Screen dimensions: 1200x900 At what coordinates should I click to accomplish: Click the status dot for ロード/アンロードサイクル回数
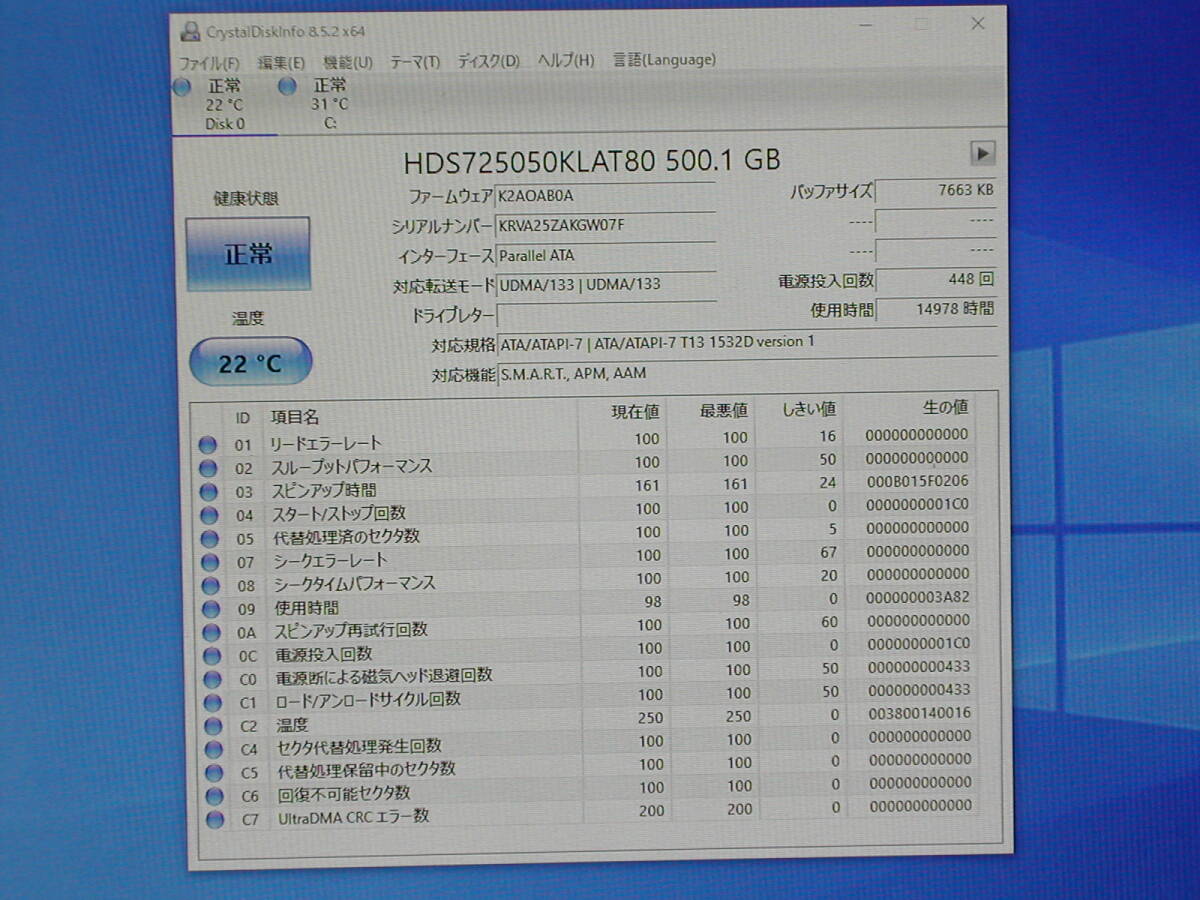212,702
